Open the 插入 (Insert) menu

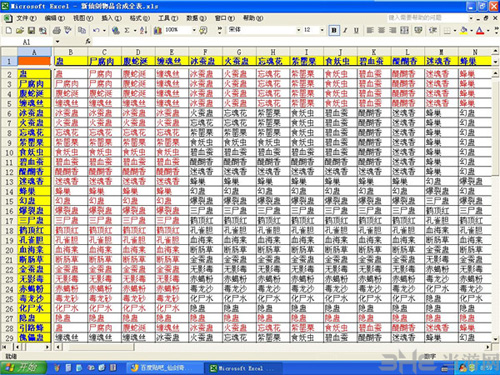tap(111, 18)
